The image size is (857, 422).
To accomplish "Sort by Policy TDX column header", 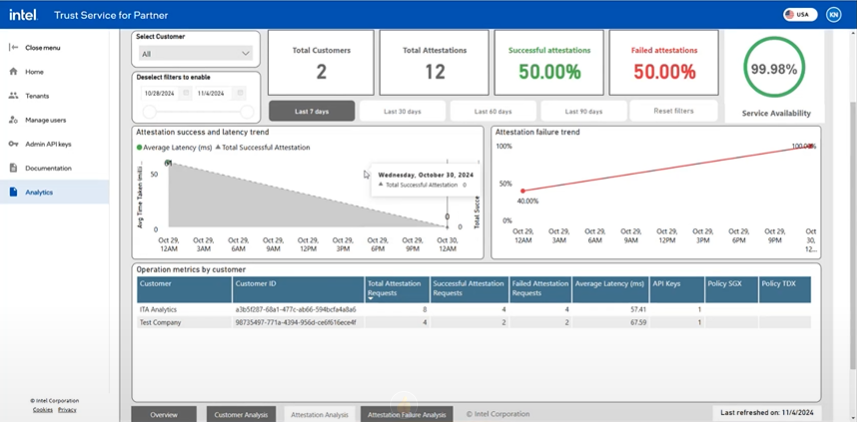I will (x=785, y=289).
